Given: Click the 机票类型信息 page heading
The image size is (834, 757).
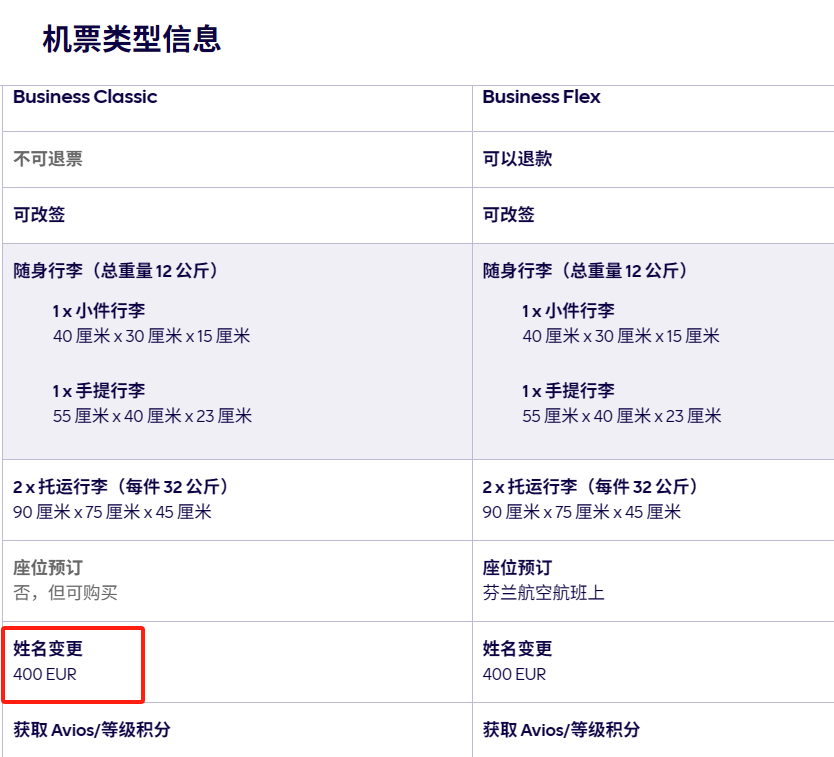Looking at the screenshot, I should (131, 39).
